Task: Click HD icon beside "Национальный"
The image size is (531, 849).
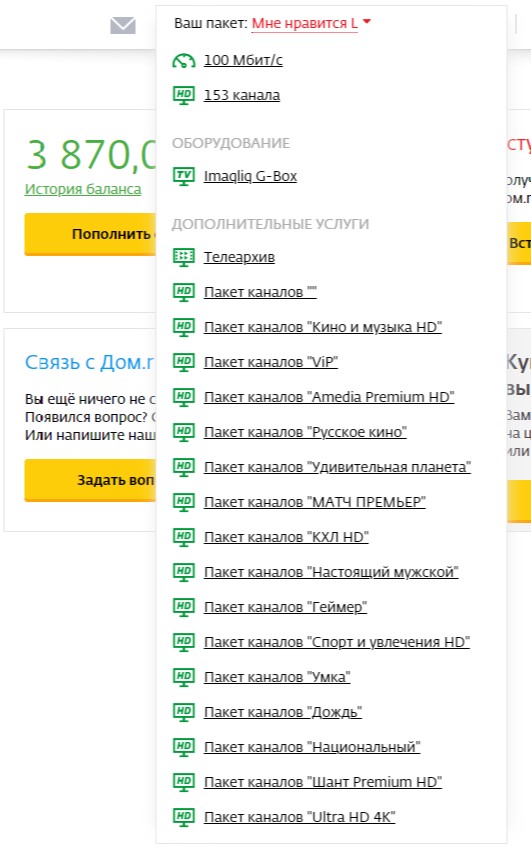Action: (183, 747)
